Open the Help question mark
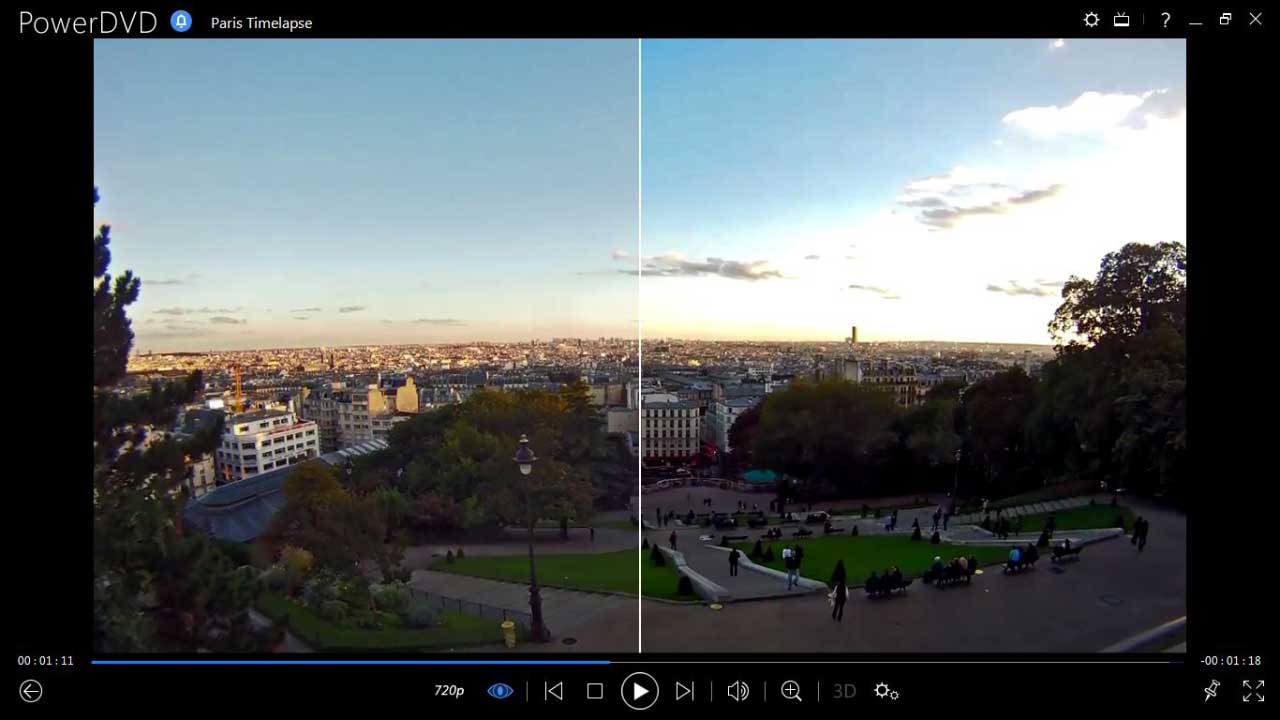This screenshot has width=1280, height=720. [1165, 20]
